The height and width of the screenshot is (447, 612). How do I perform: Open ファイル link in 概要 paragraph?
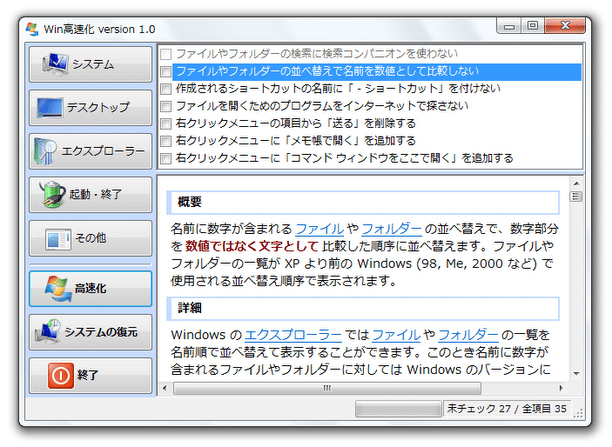coord(320,229)
